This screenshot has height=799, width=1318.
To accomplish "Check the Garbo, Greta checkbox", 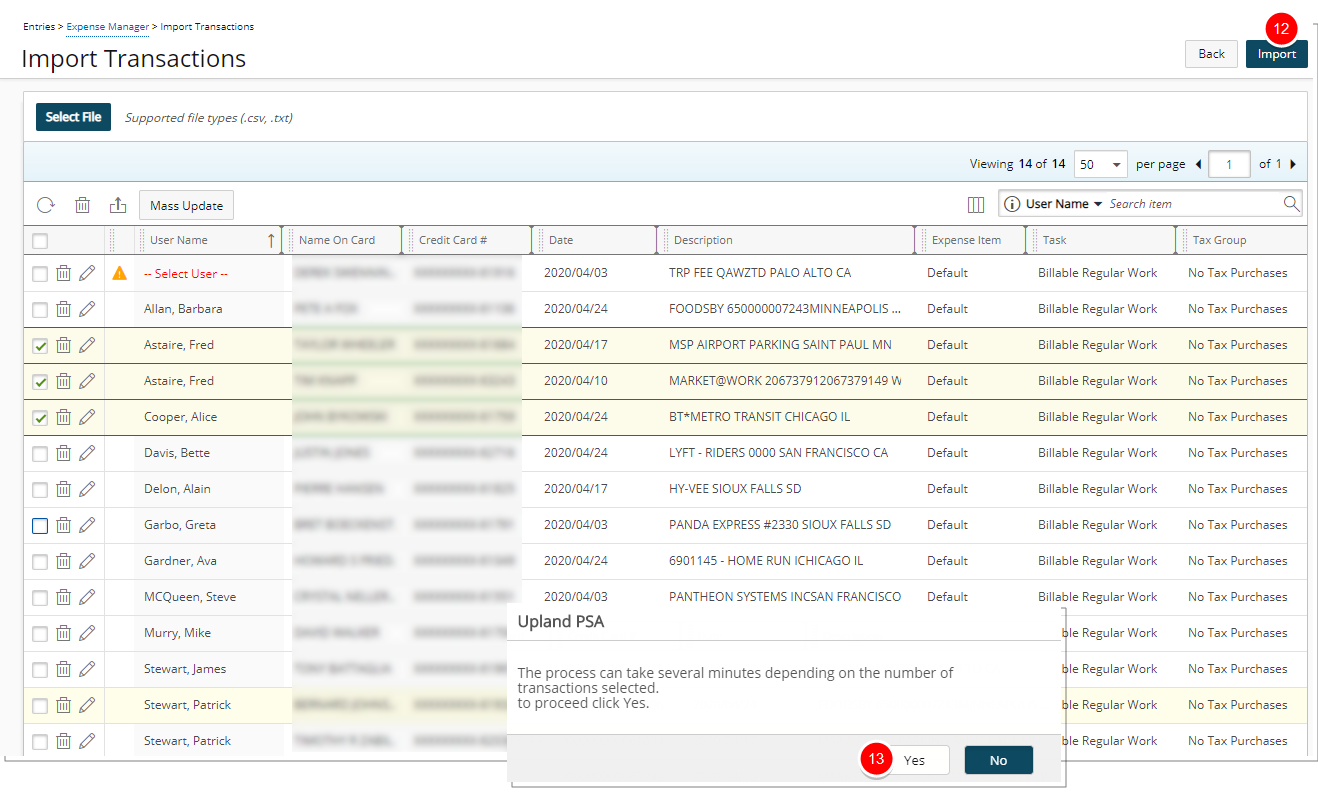I will (x=40, y=526).
